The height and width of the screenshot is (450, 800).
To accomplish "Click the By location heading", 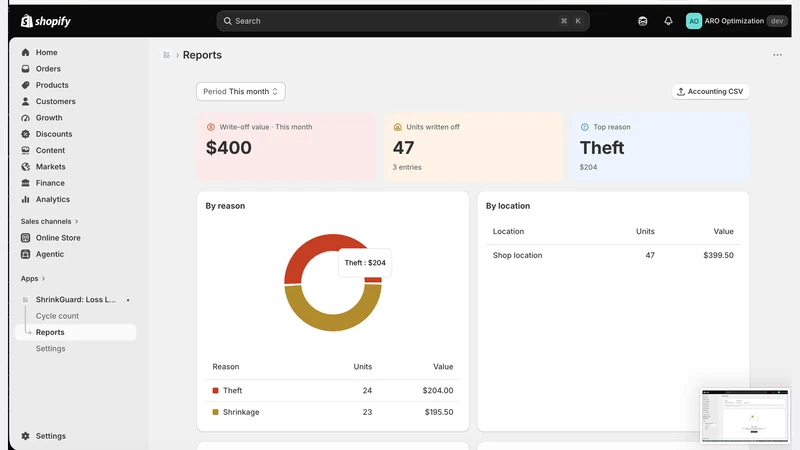I will (508, 206).
